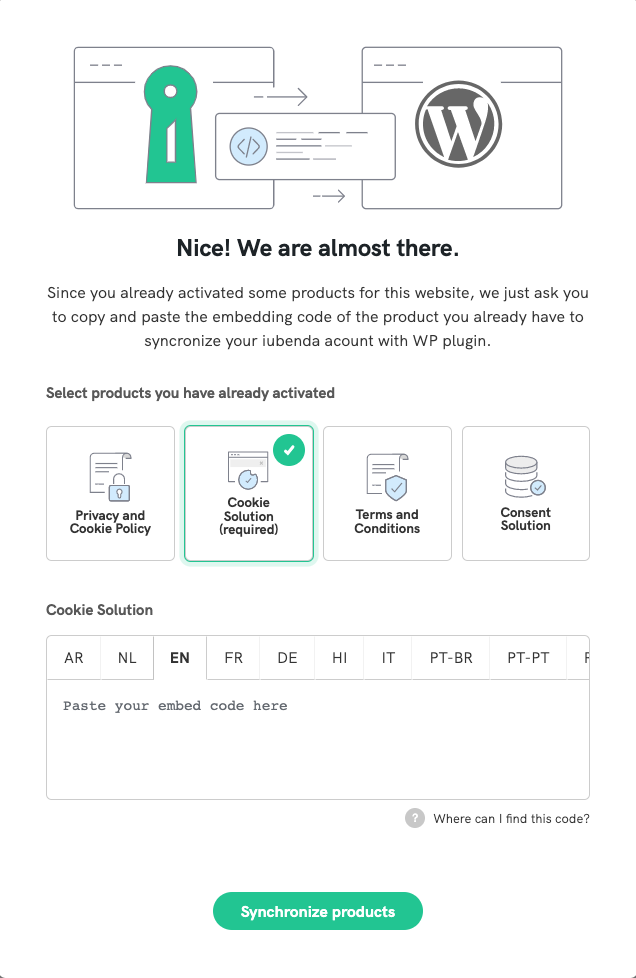Select the HI language tab
This screenshot has height=978, width=636.
(x=339, y=657)
